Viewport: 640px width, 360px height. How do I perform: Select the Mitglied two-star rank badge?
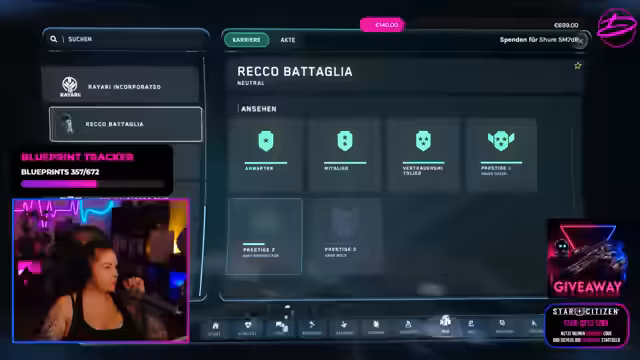coord(345,141)
